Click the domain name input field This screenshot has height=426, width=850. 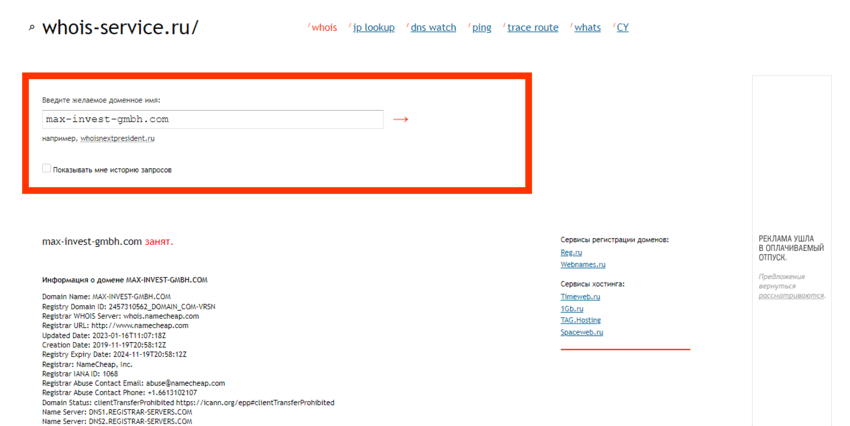click(x=212, y=119)
